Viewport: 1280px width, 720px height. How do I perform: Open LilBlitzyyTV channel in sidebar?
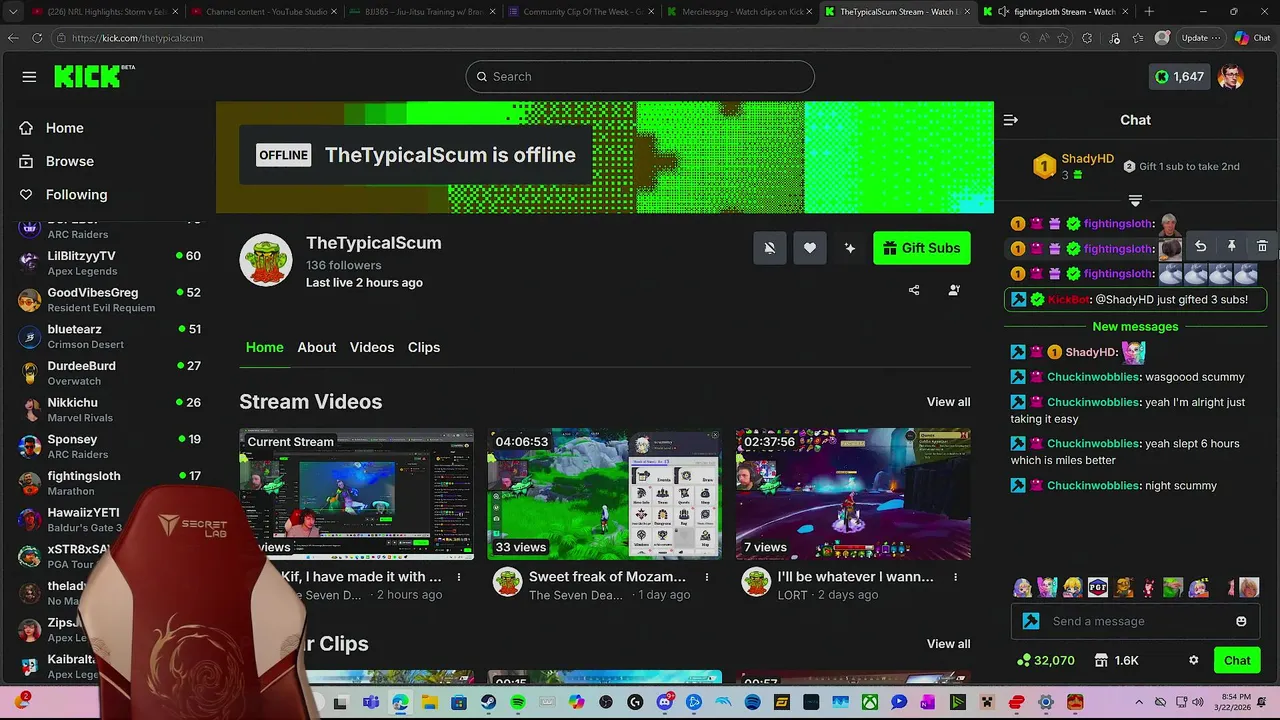tap(108, 263)
